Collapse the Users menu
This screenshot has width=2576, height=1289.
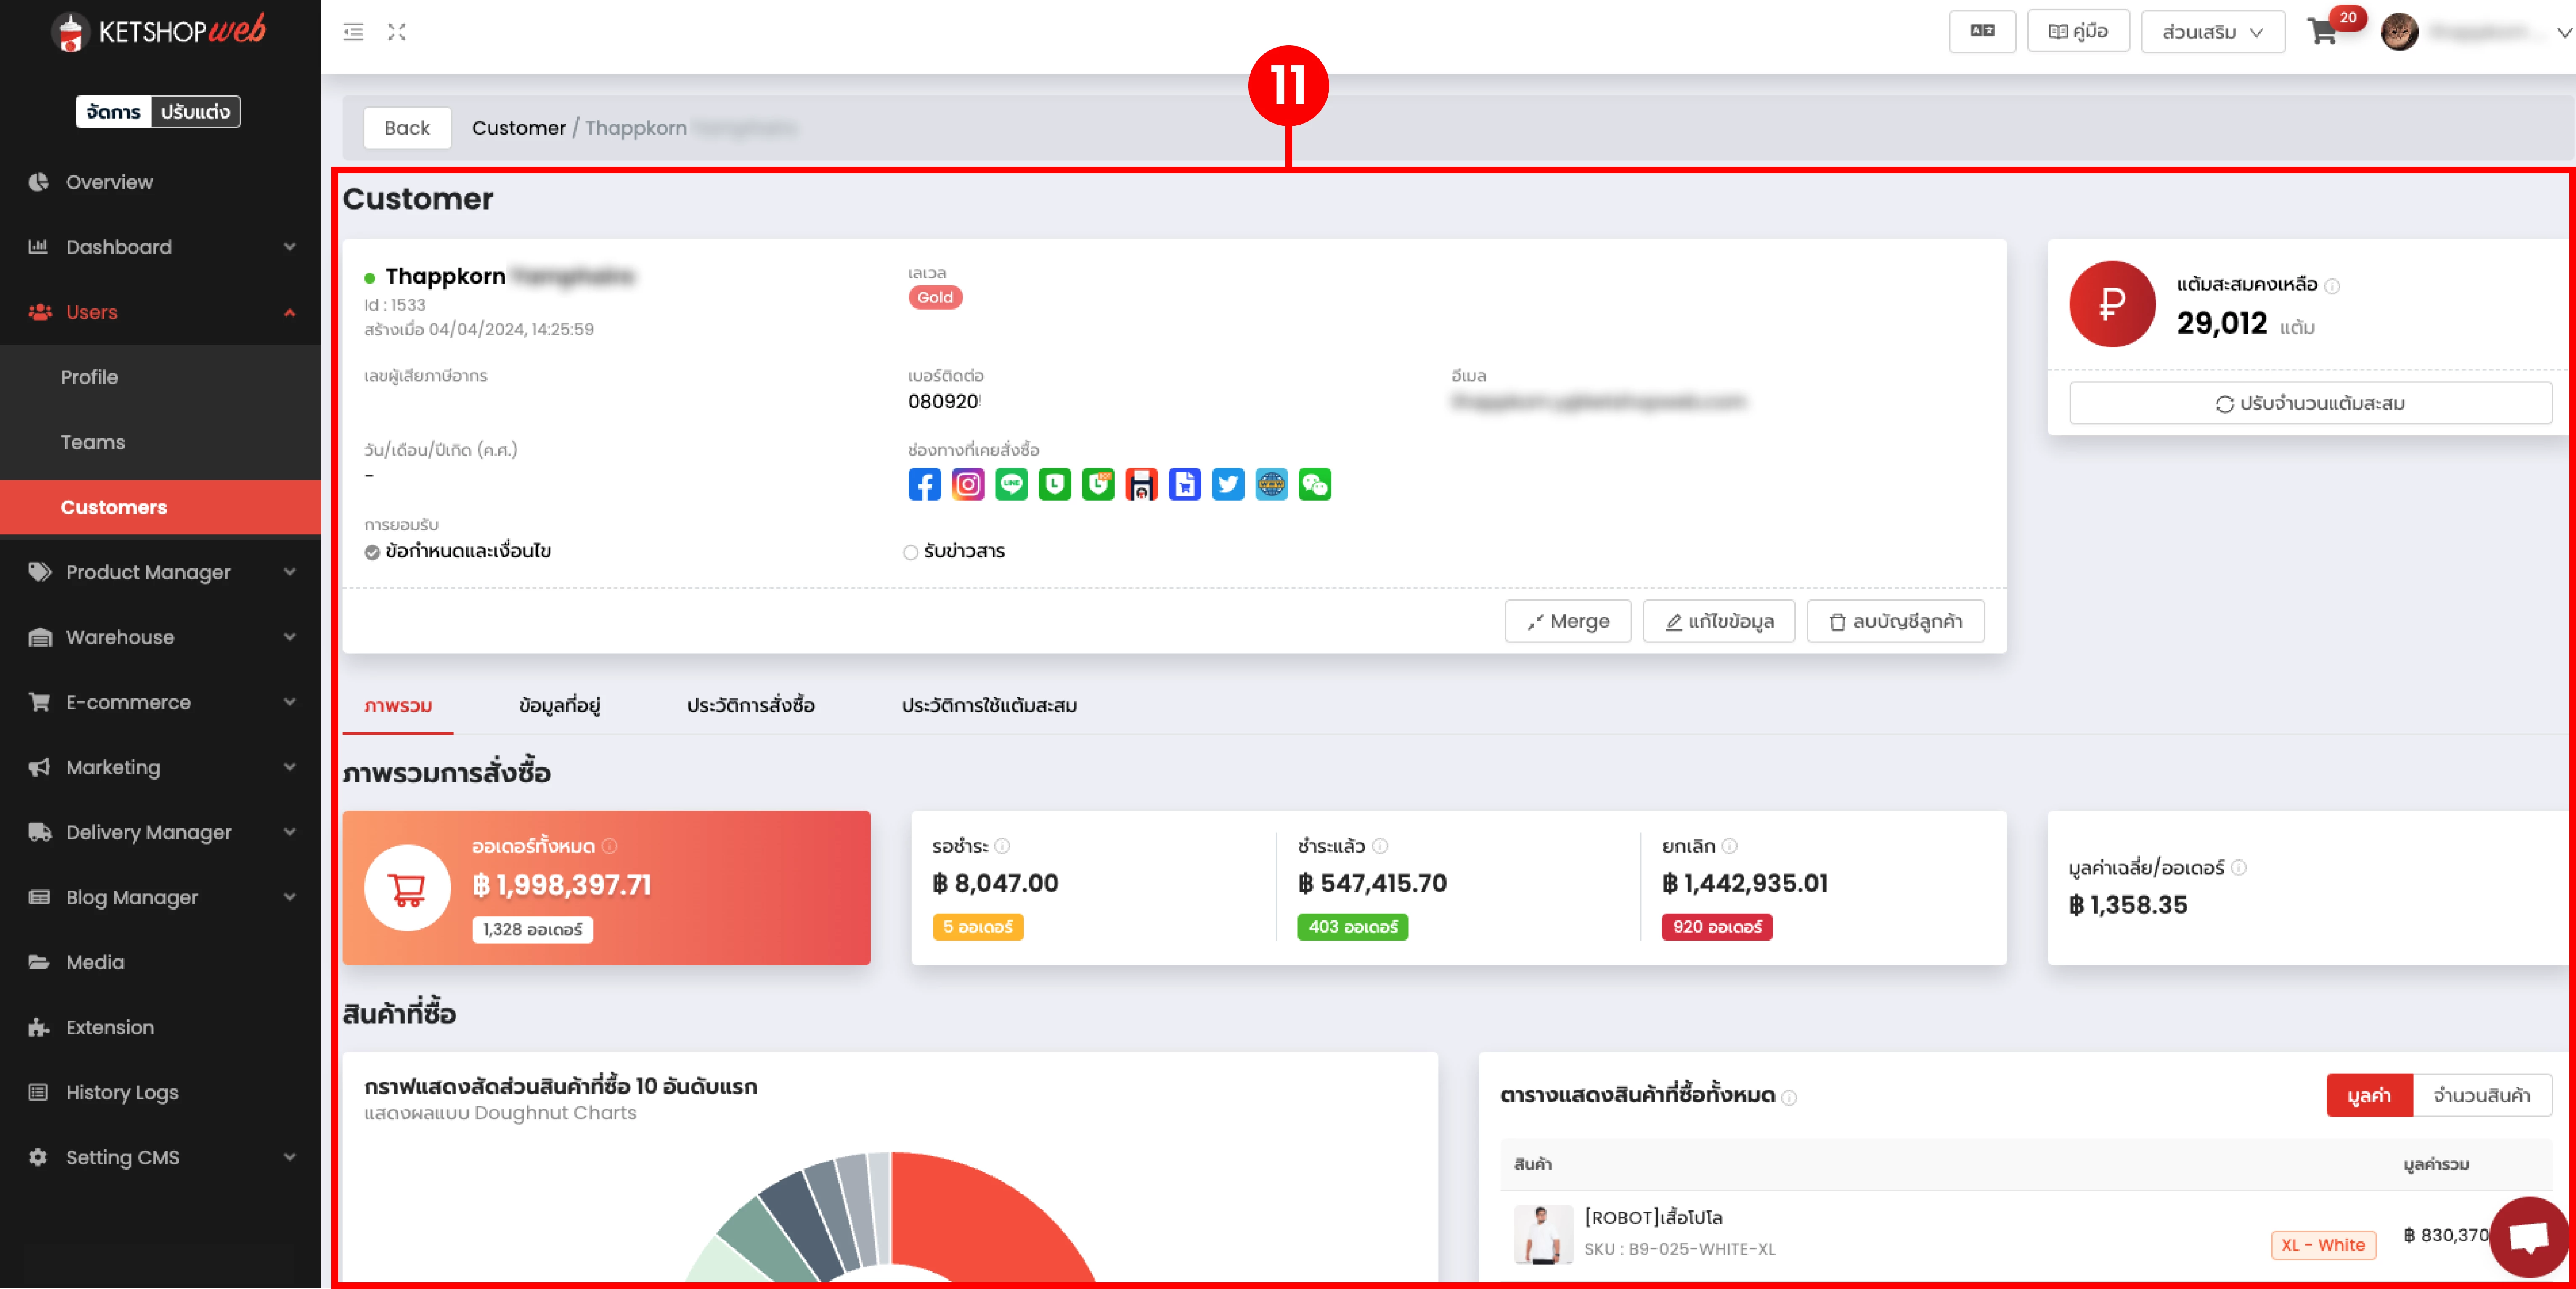[x=160, y=312]
